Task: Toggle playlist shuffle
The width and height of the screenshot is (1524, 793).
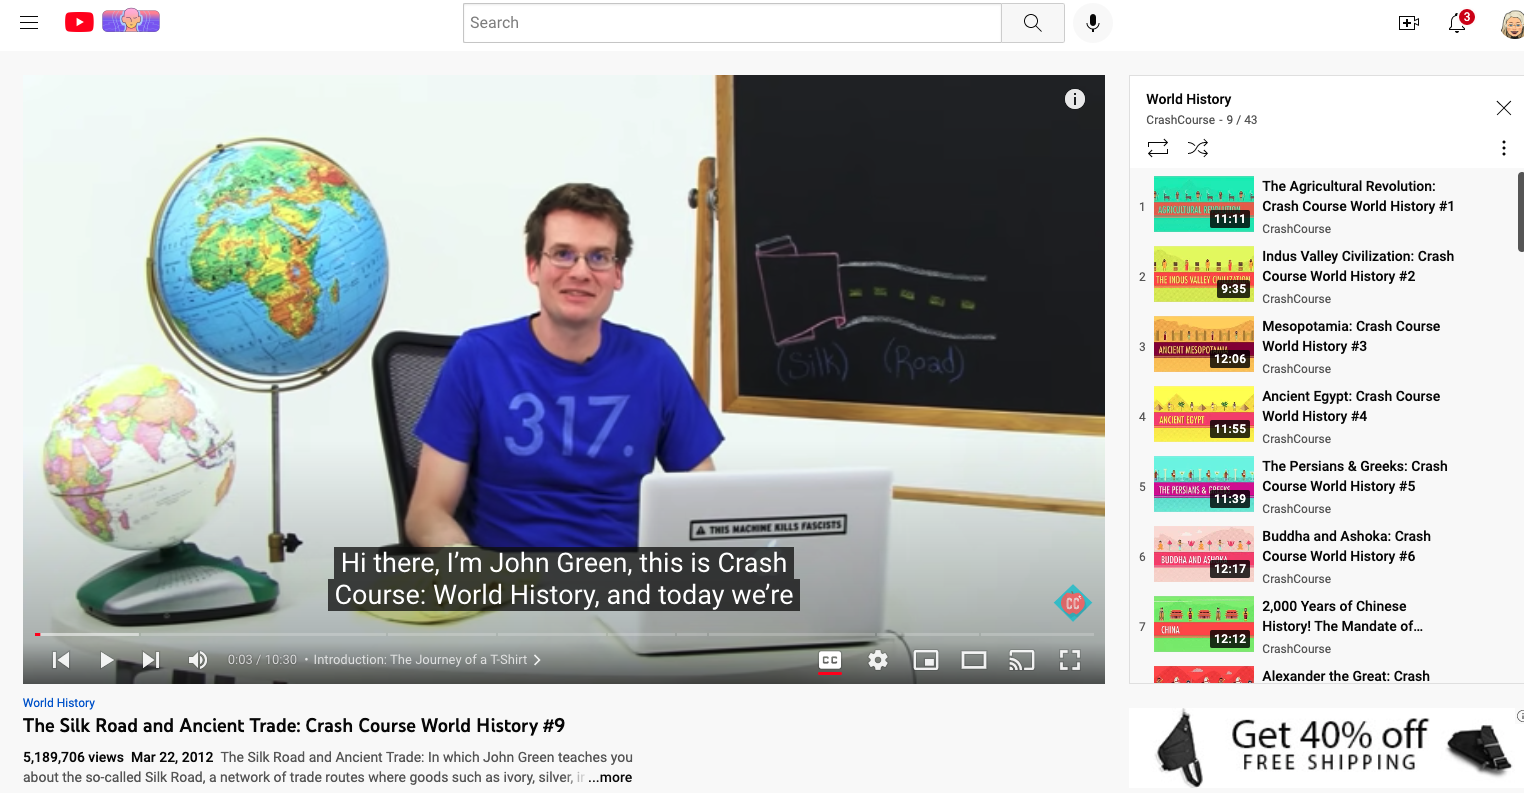Action: (1197, 148)
